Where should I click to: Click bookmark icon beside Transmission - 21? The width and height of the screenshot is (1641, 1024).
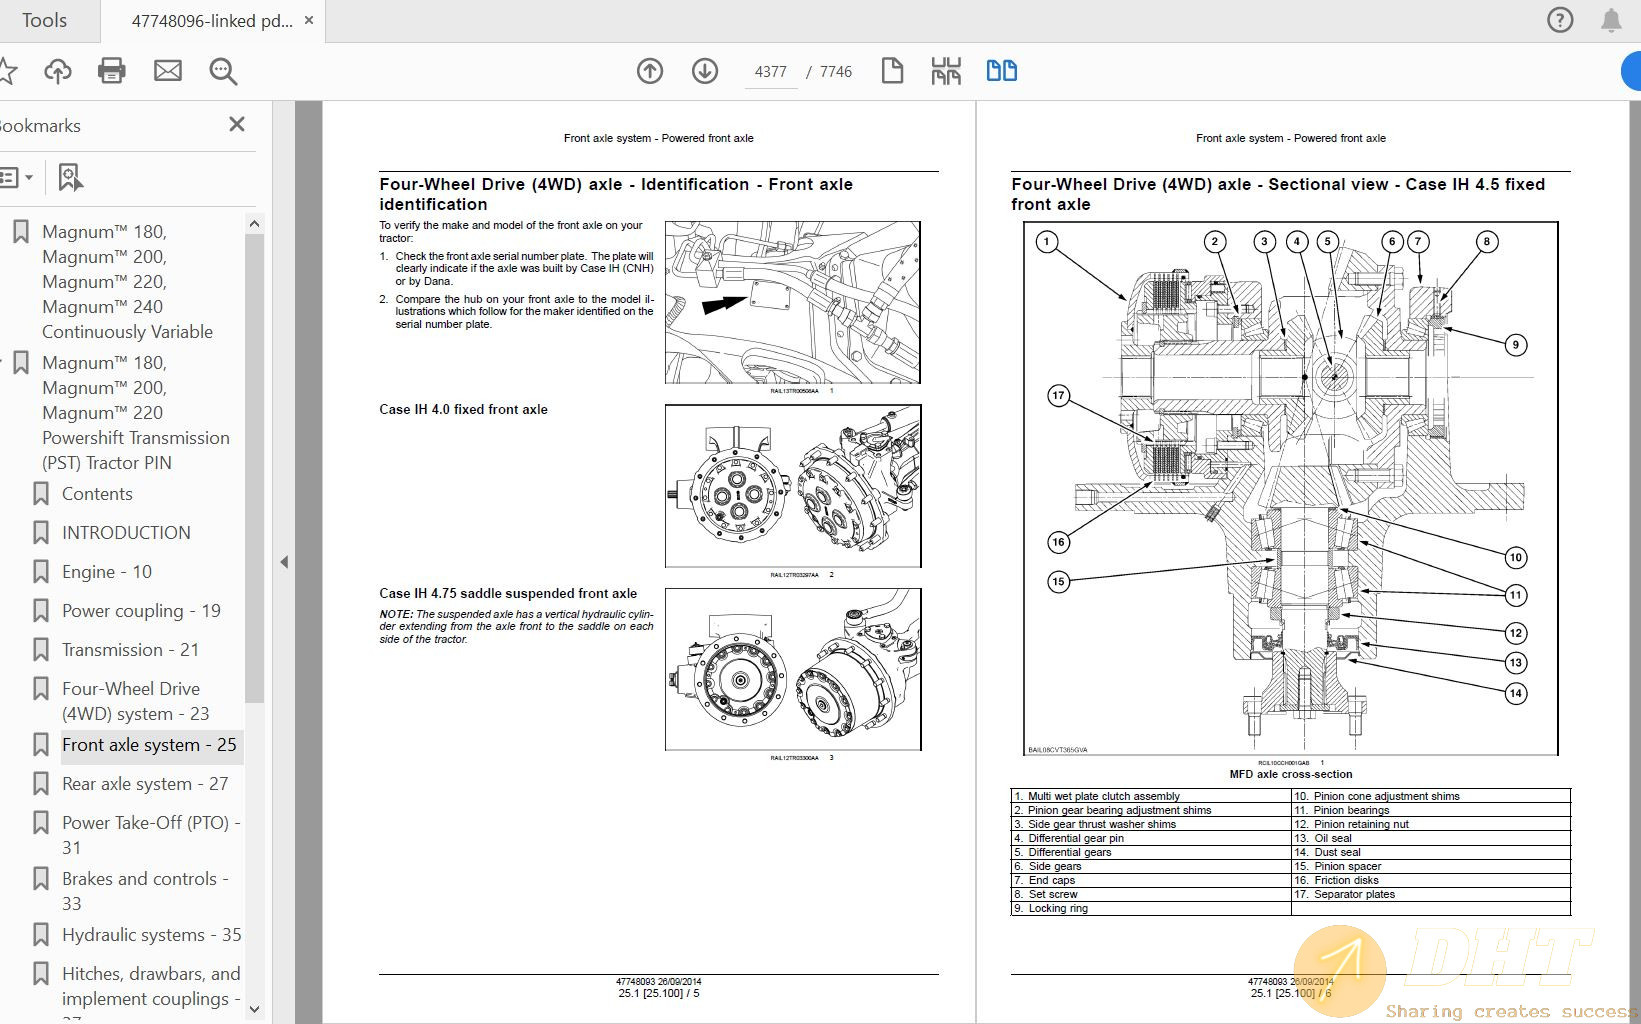coord(41,650)
